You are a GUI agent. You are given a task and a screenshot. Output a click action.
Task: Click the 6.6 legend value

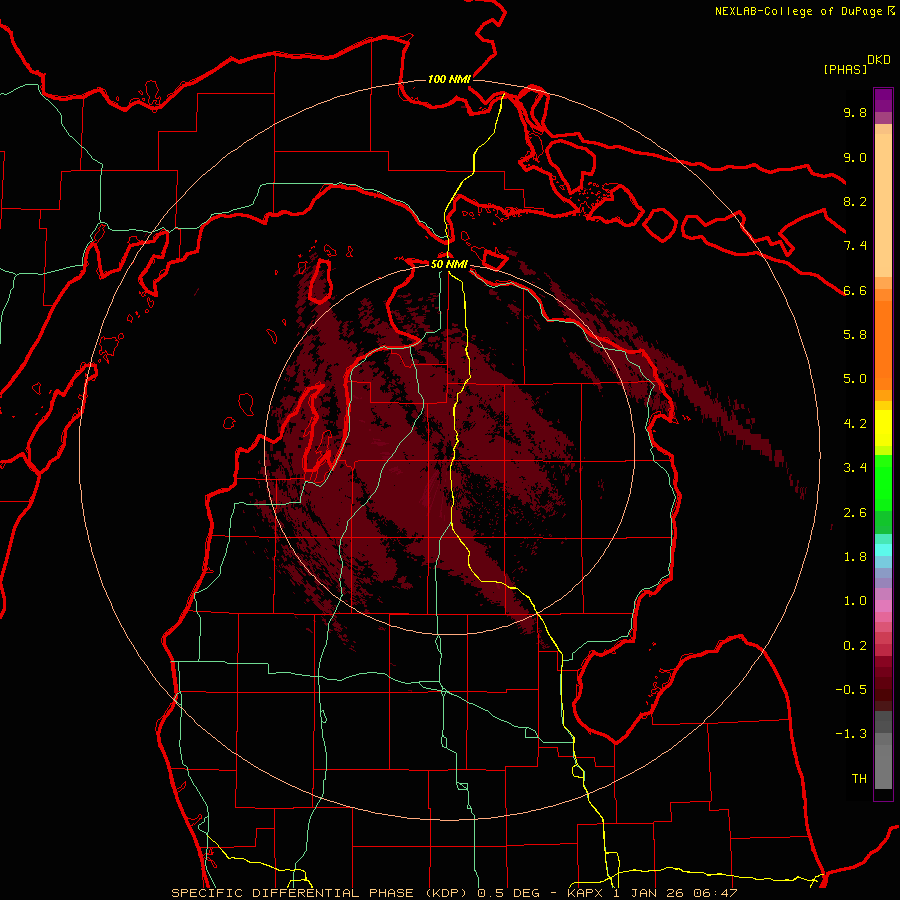click(855, 290)
